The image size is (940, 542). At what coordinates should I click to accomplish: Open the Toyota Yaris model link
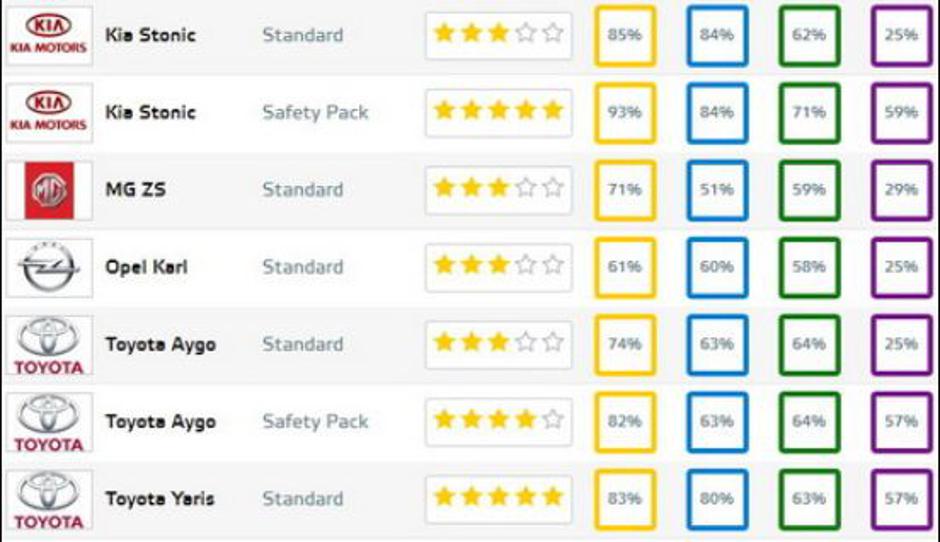coord(160,499)
